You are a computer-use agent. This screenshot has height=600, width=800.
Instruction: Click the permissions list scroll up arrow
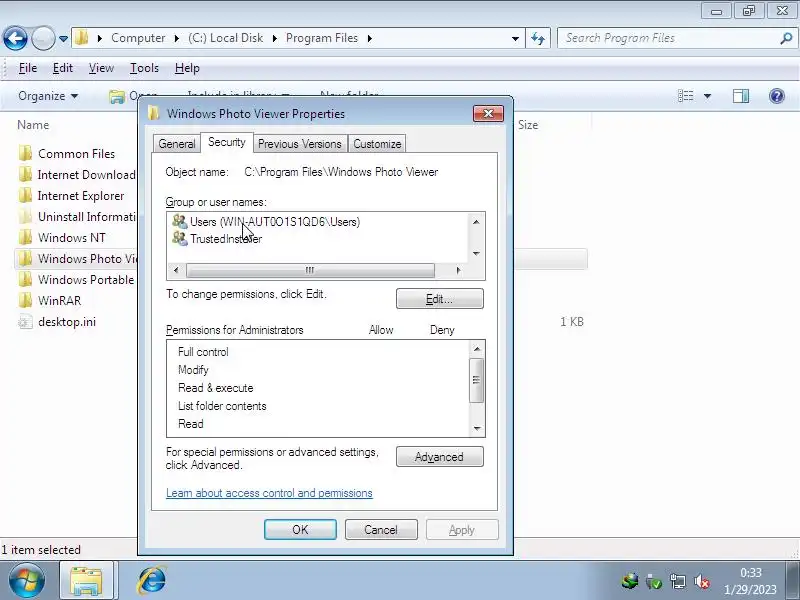(x=477, y=349)
